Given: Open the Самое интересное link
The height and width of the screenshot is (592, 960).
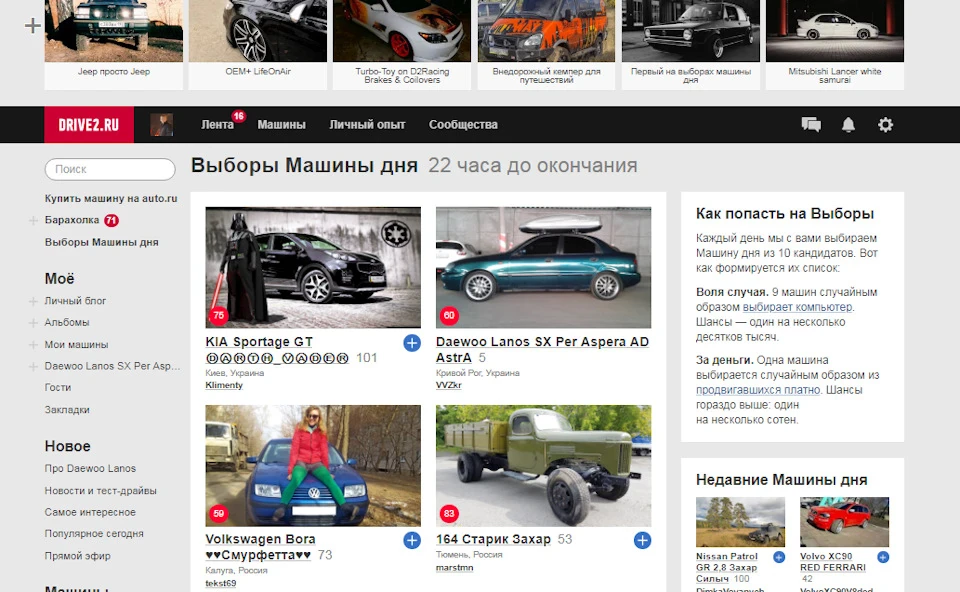Looking at the screenshot, I should tap(90, 512).
